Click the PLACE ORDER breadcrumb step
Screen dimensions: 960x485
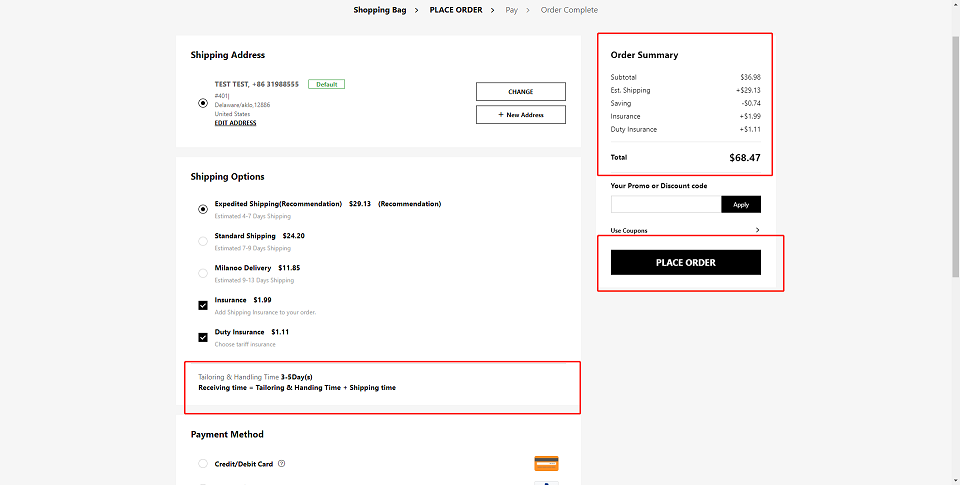456,10
